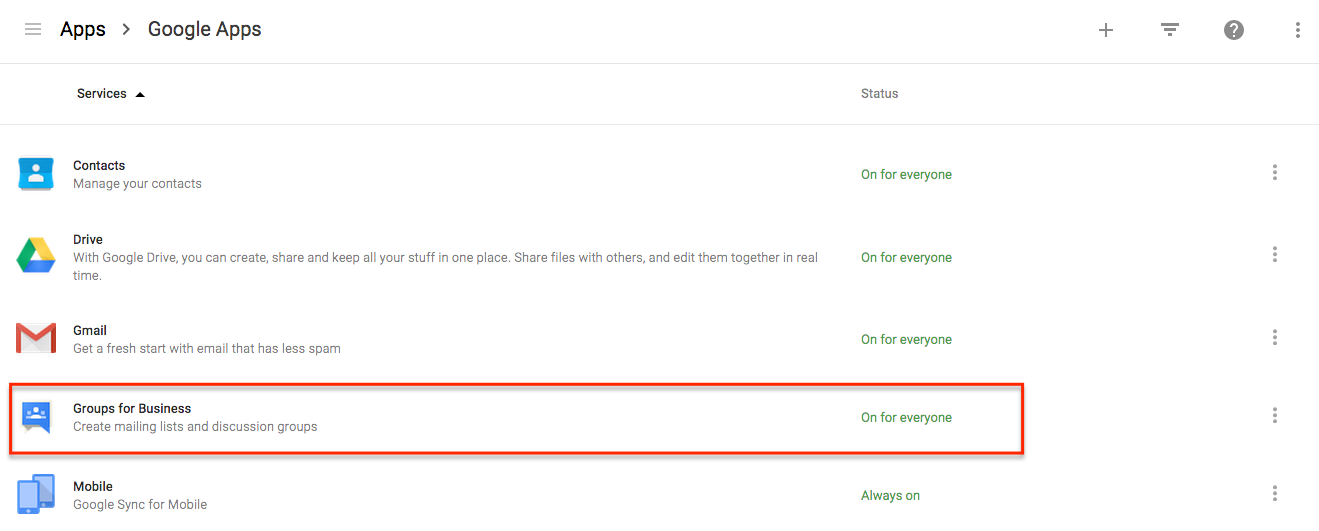The width and height of the screenshot is (1319, 531).
Task: Click the Gmail envelope icon
Action: [x=36, y=338]
